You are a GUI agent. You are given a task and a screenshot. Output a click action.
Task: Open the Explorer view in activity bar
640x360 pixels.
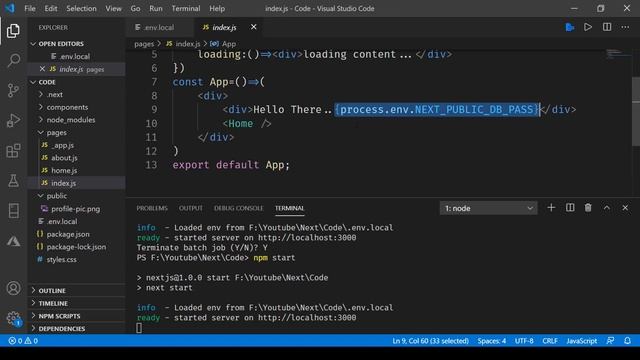pos(13,31)
